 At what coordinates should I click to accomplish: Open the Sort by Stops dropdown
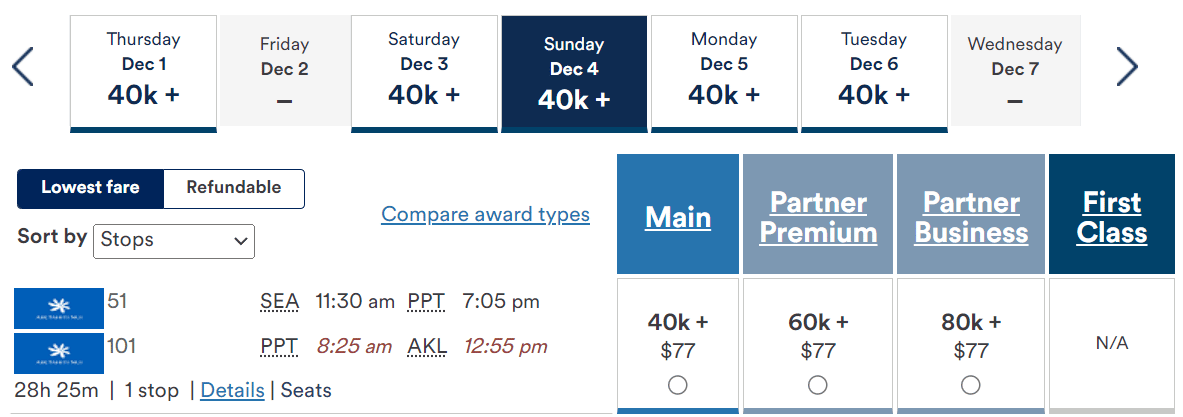[x=174, y=241]
